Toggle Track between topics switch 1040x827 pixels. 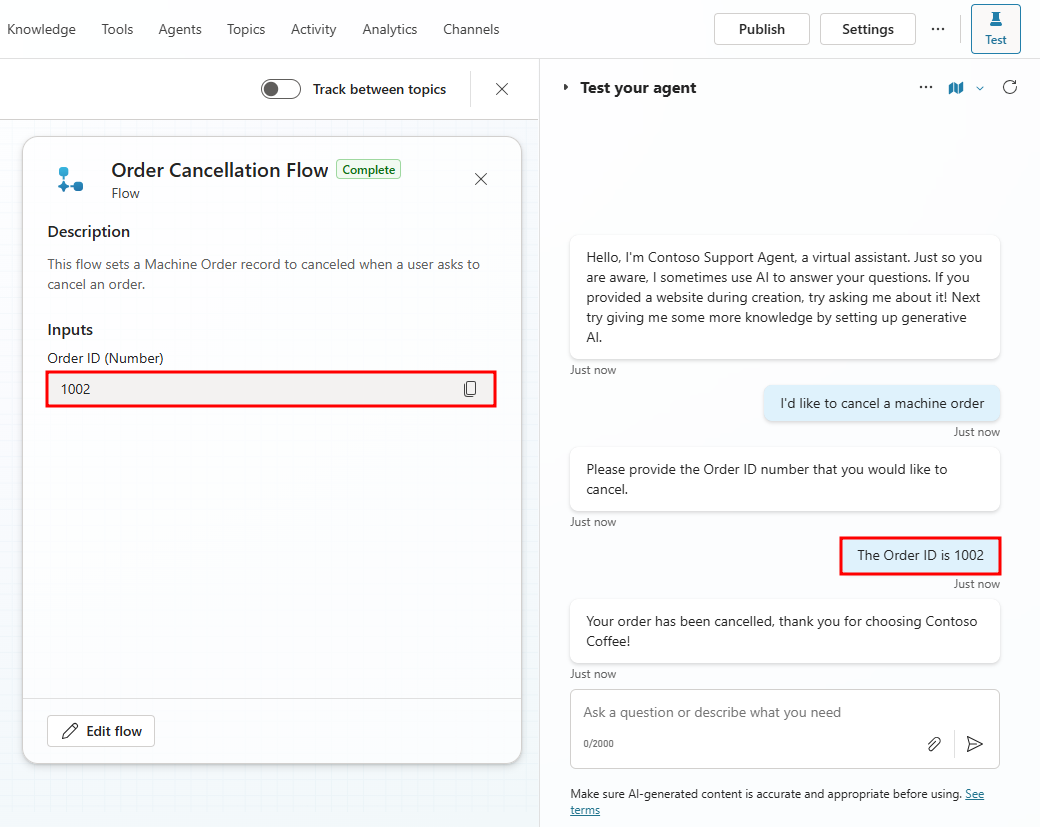pos(281,89)
